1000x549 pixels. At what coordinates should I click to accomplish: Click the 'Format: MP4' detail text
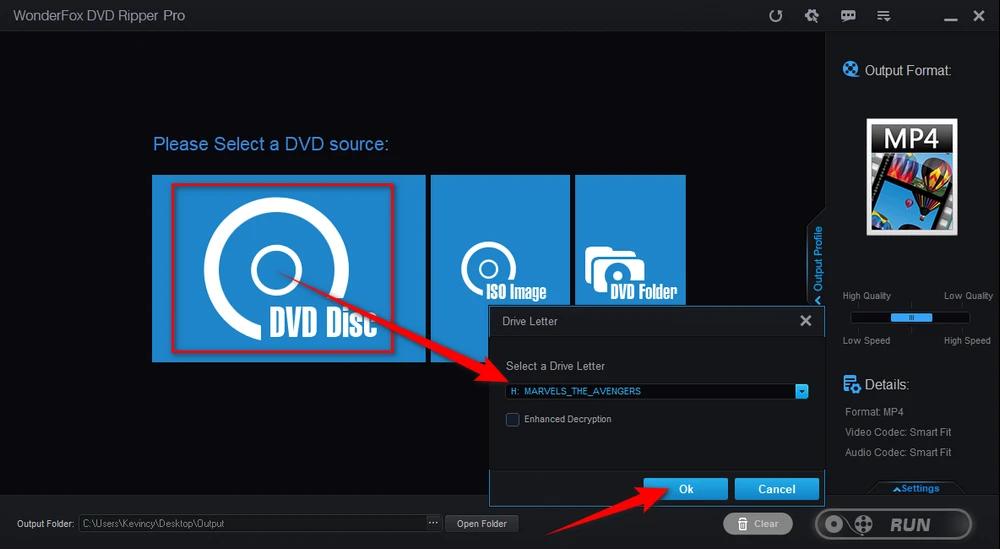874,412
